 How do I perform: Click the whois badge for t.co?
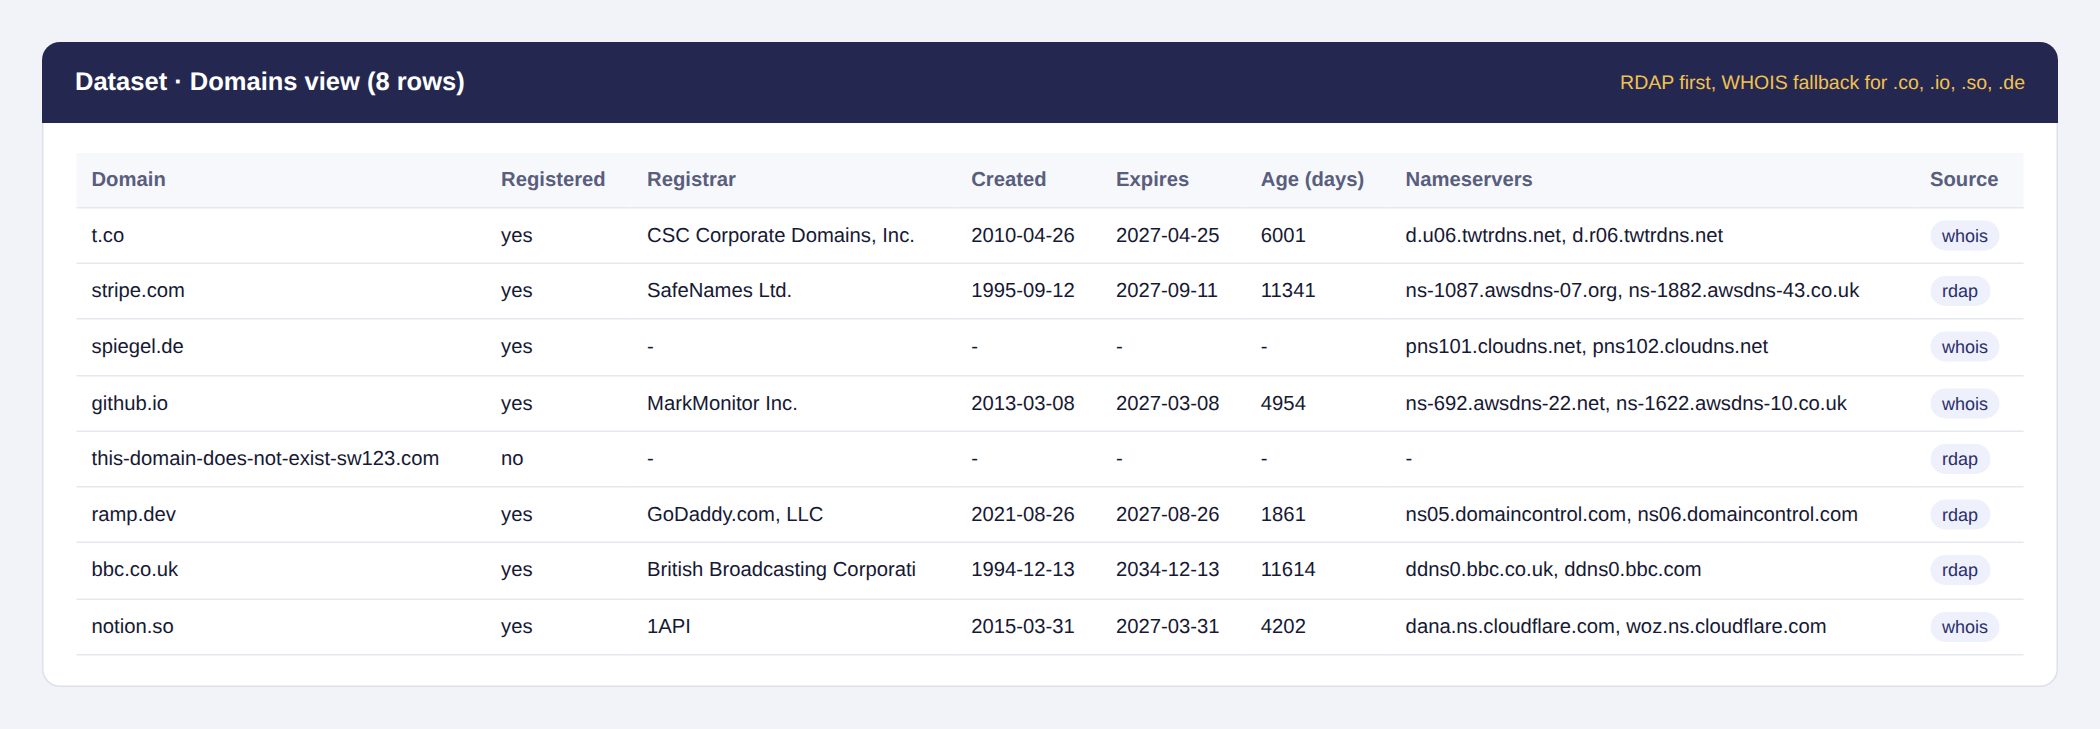pyautogui.click(x=1964, y=236)
